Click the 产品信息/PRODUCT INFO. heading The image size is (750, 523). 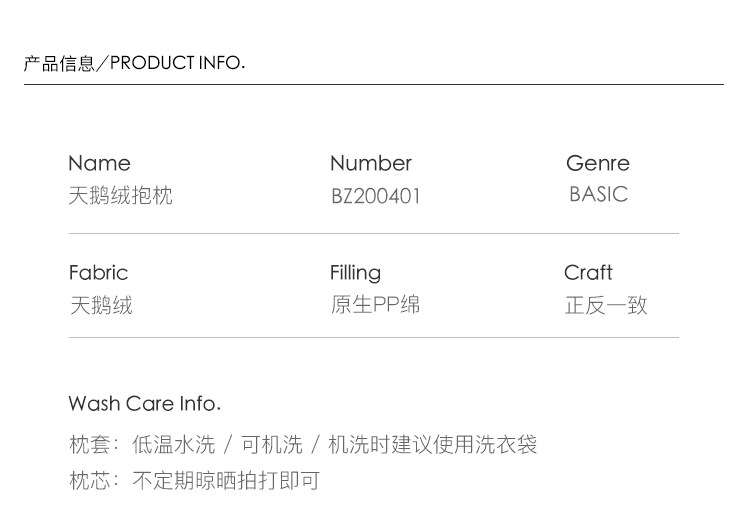point(134,63)
